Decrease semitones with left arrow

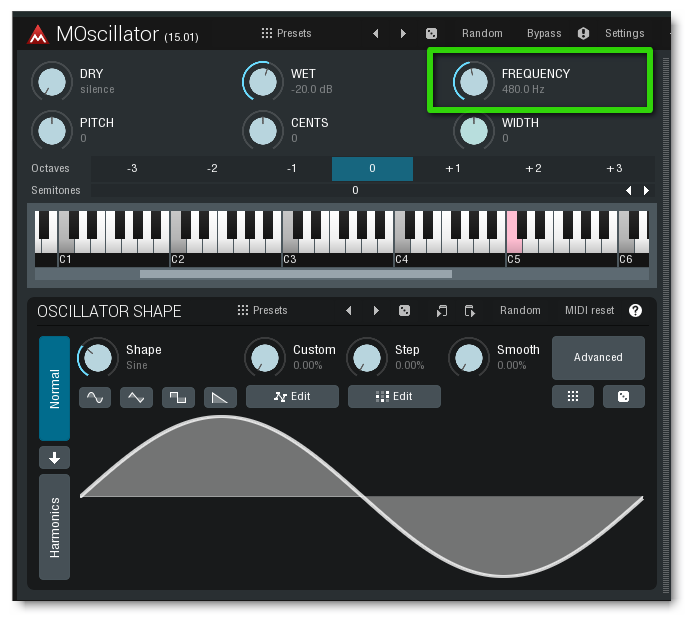coord(629,190)
